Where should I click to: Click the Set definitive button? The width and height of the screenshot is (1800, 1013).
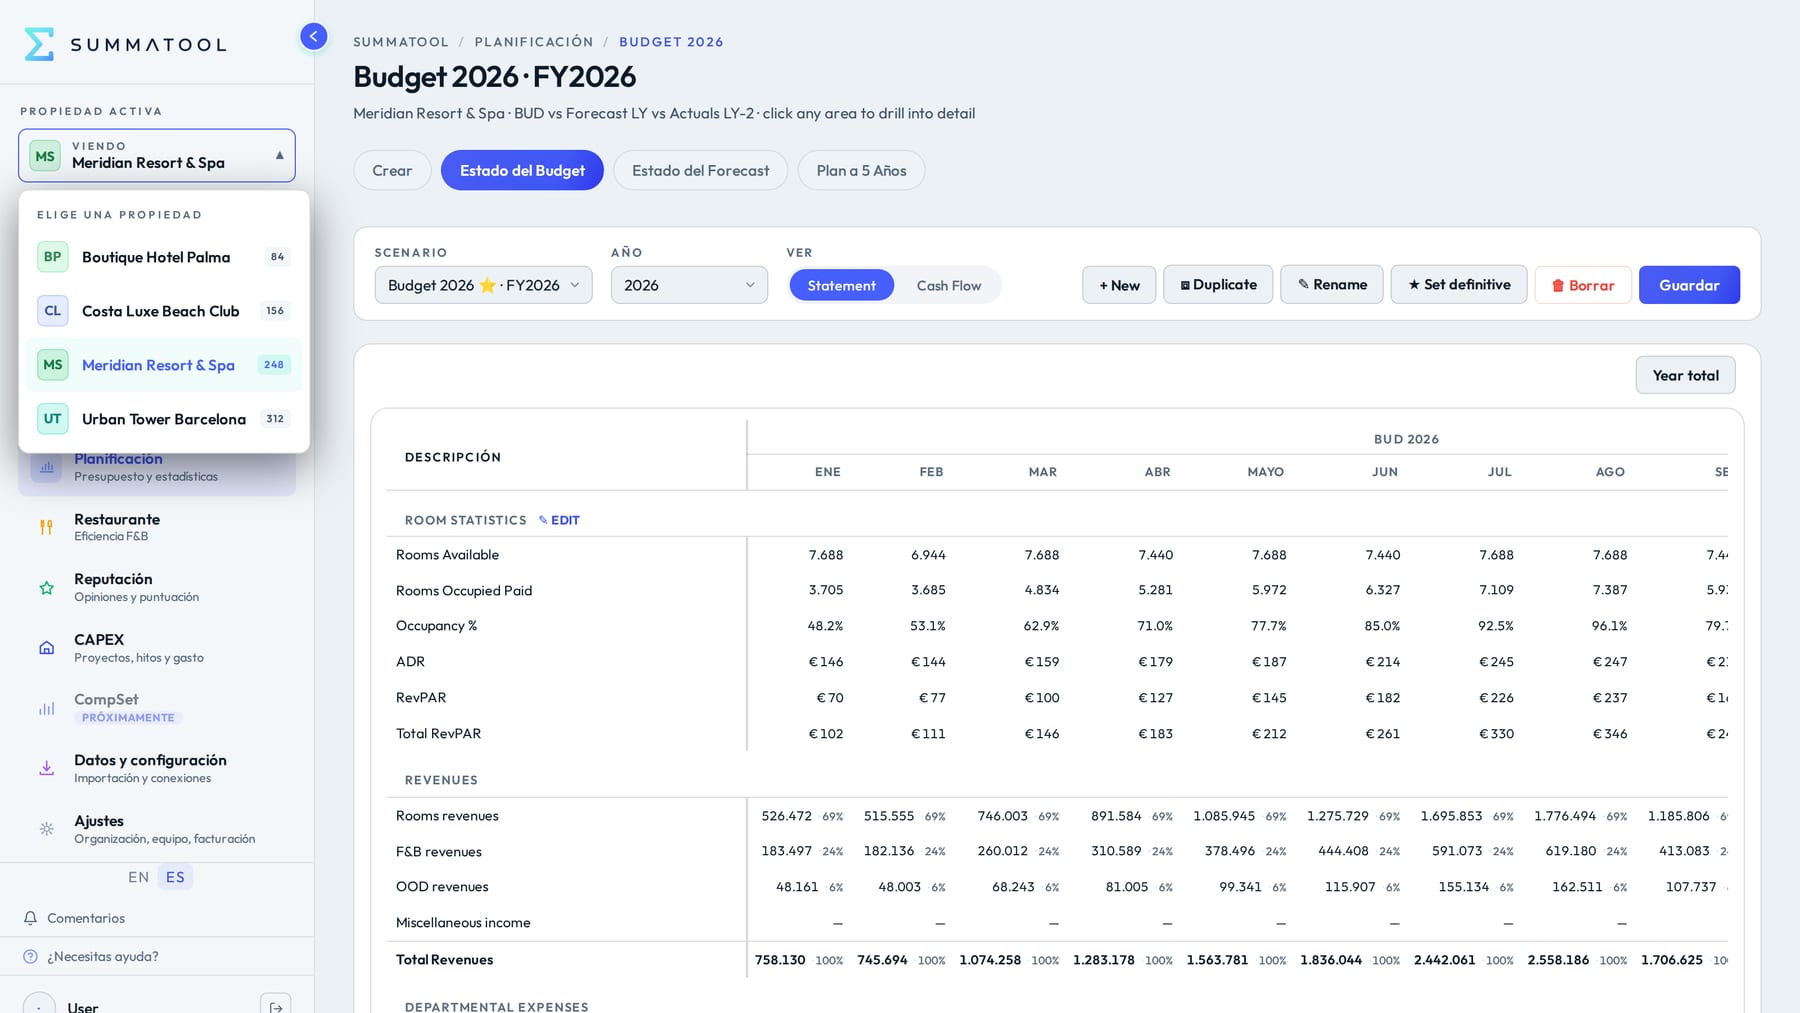point(1459,285)
